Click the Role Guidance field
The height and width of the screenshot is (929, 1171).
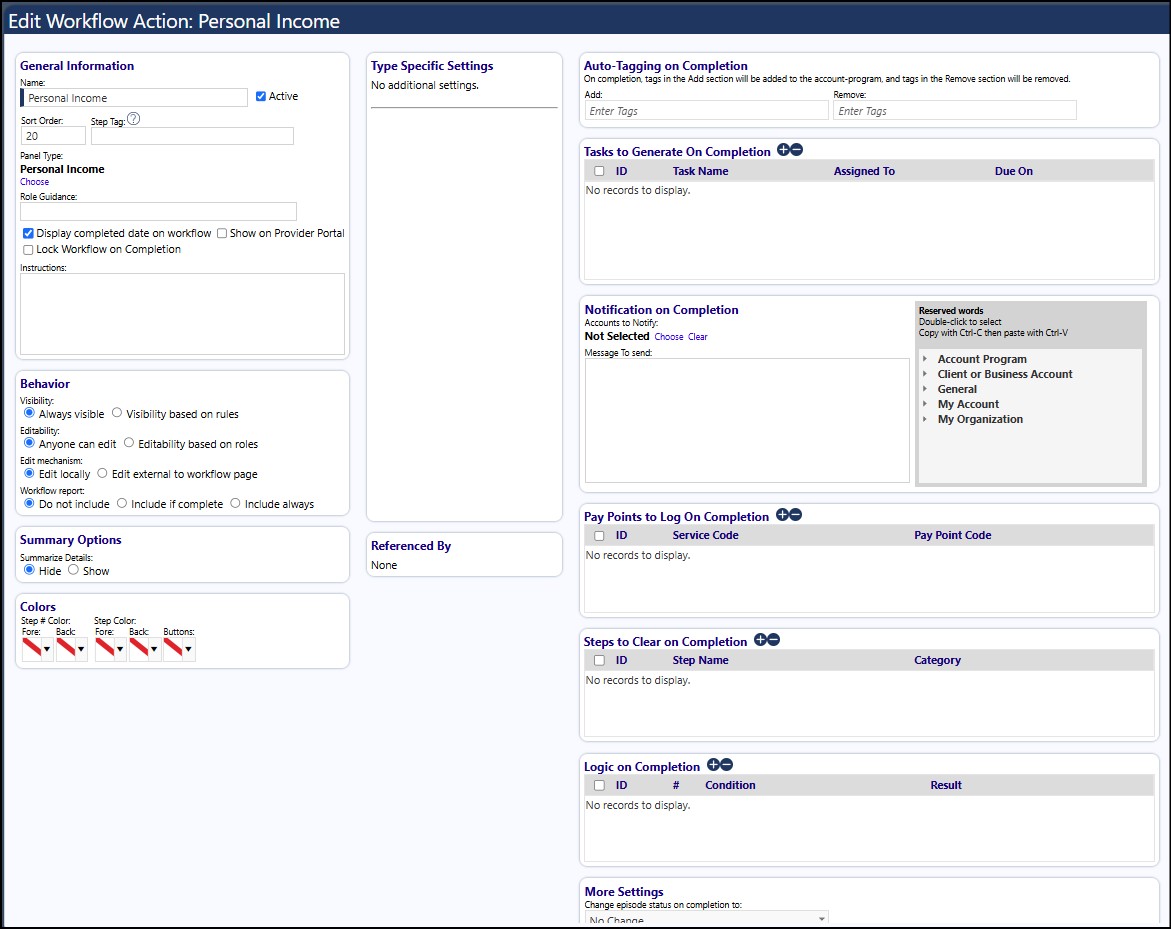[x=158, y=211]
